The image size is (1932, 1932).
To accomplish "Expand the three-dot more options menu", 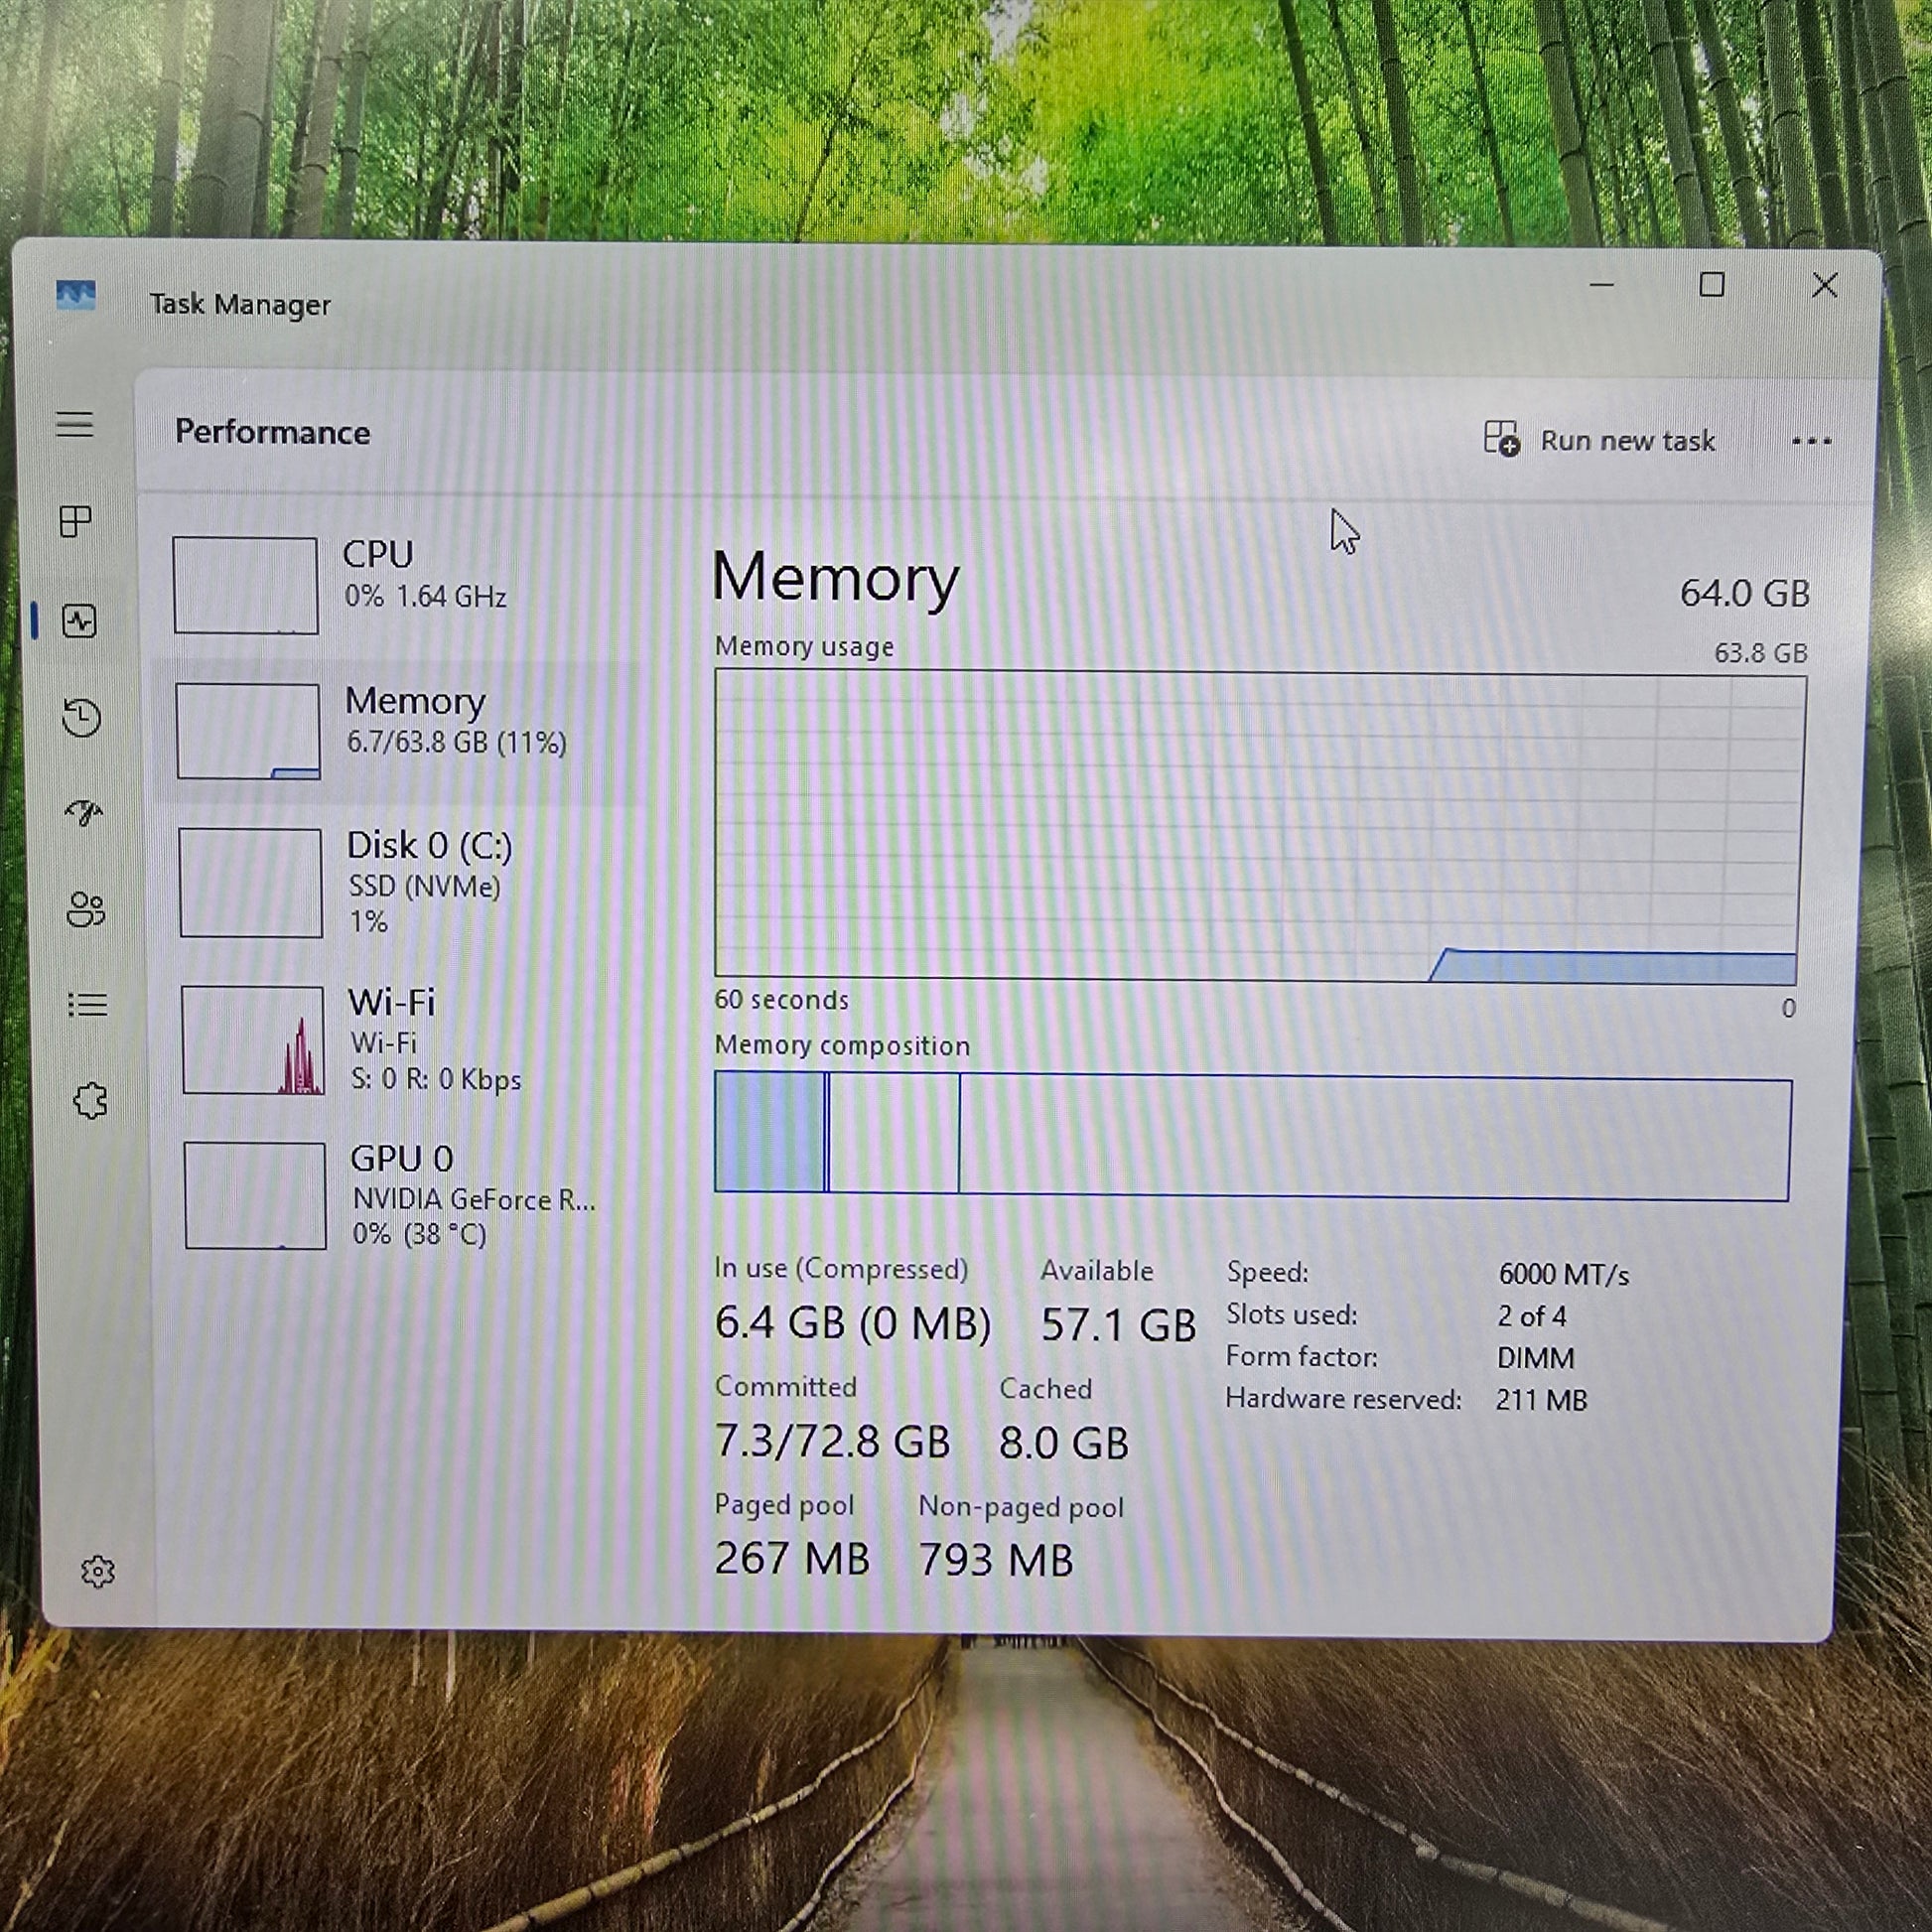I will [1811, 441].
